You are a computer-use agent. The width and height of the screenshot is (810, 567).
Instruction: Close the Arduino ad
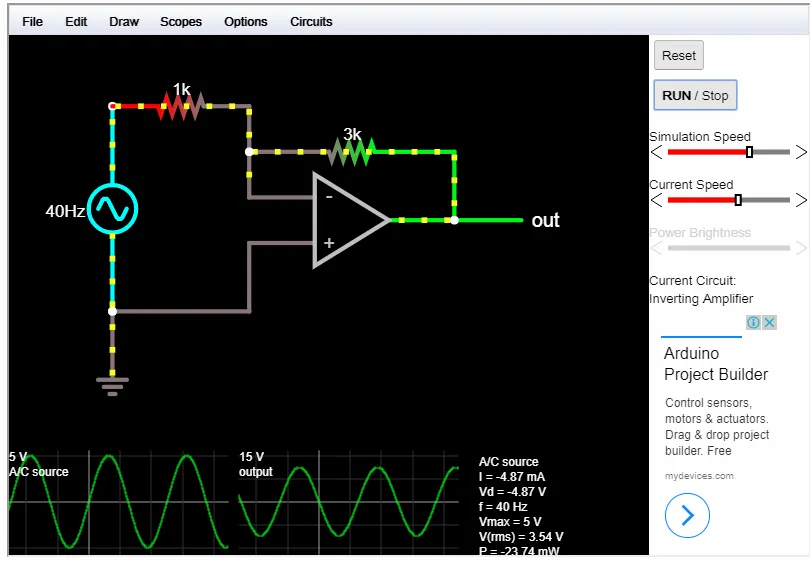point(769,323)
